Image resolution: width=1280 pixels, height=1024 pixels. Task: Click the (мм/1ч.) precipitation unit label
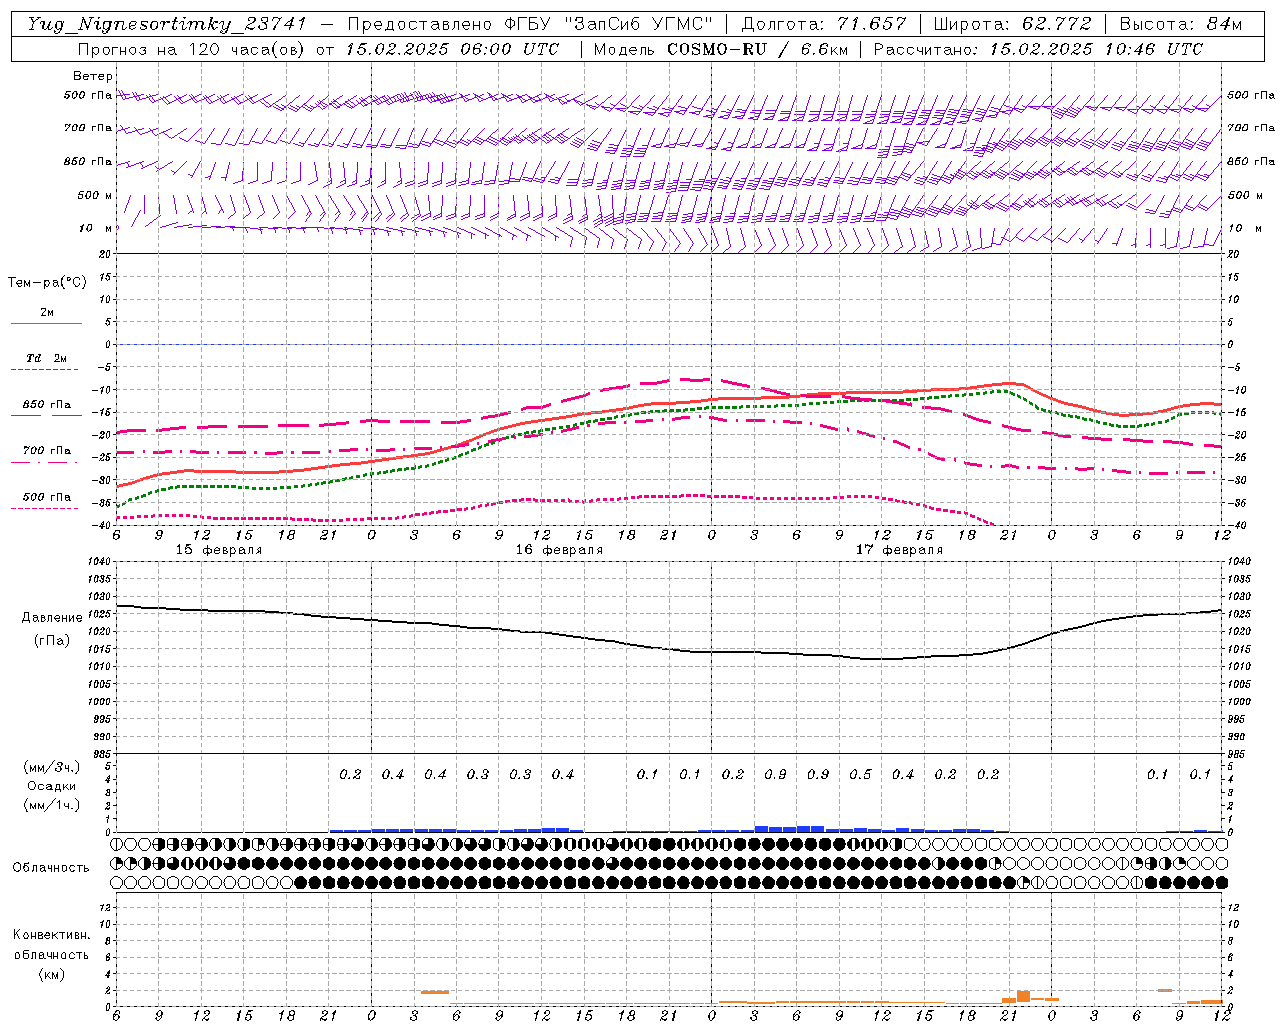click(x=52, y=805)
